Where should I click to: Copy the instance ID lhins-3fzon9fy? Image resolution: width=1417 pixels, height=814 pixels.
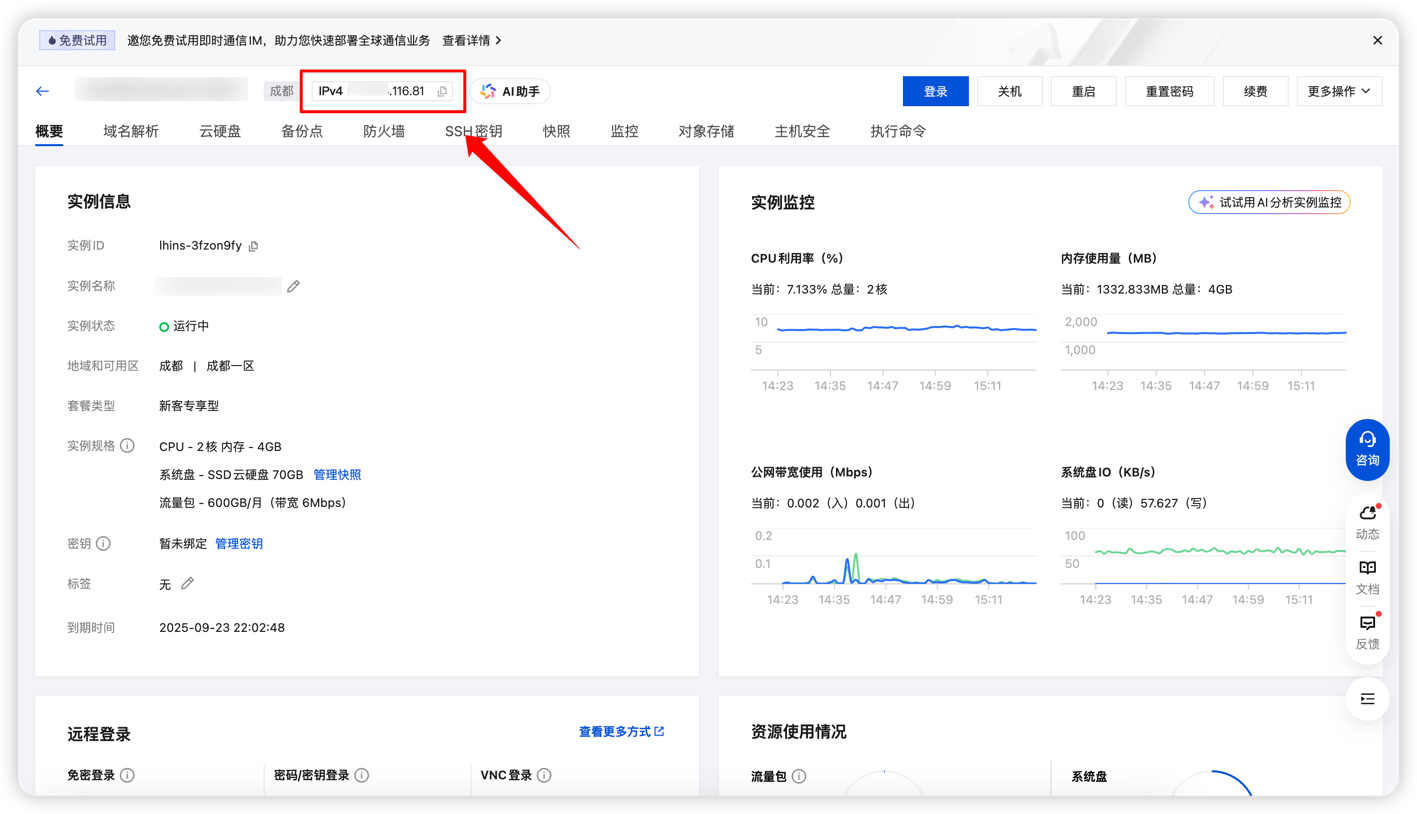point(253,246)
